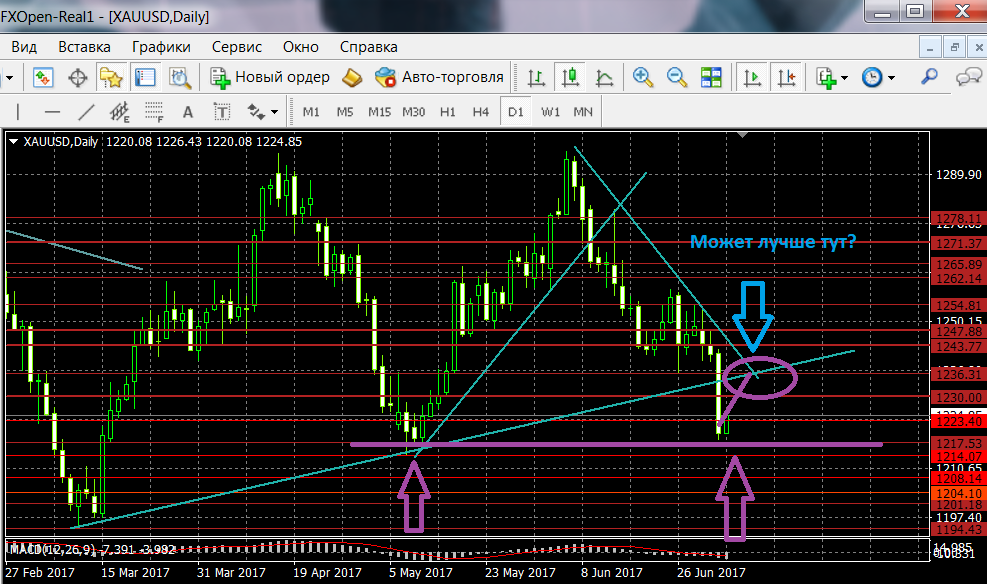This screenshot has width=987, height=584.
Task: Select the trendline drawing tool
Action: click(x=86, y=113)
